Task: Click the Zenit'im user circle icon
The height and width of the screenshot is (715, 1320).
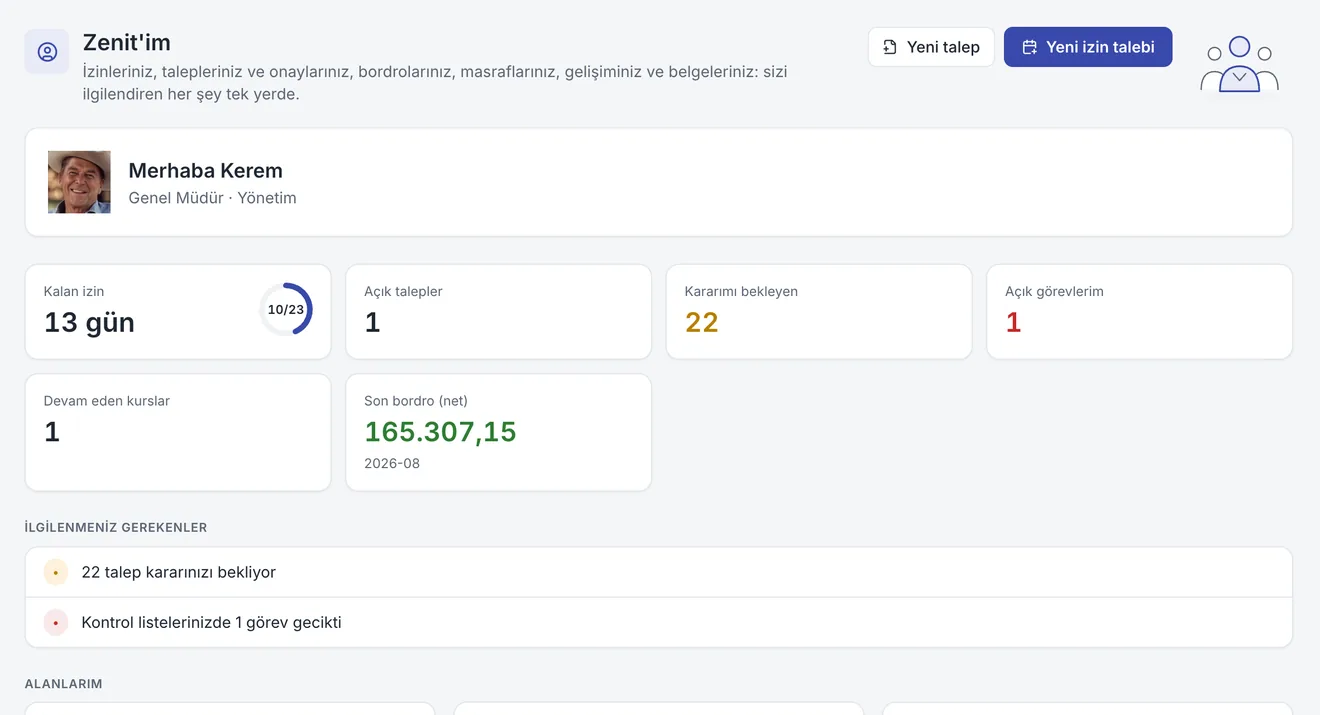Action: coord(47,52)
